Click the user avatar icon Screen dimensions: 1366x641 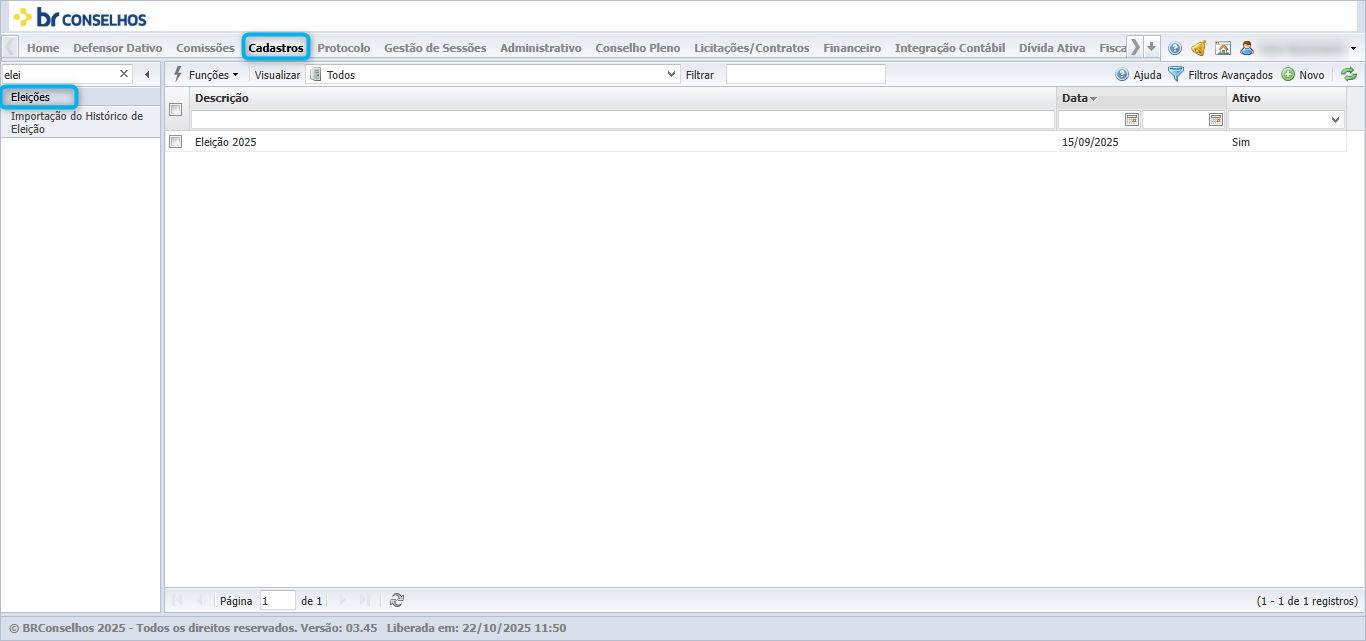1247,48
